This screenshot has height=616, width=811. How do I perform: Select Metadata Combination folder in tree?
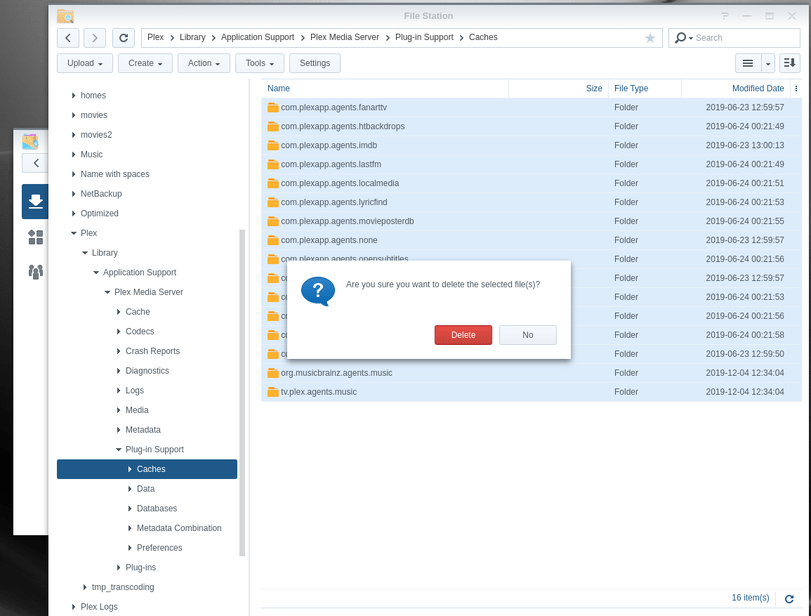point(179,528)
